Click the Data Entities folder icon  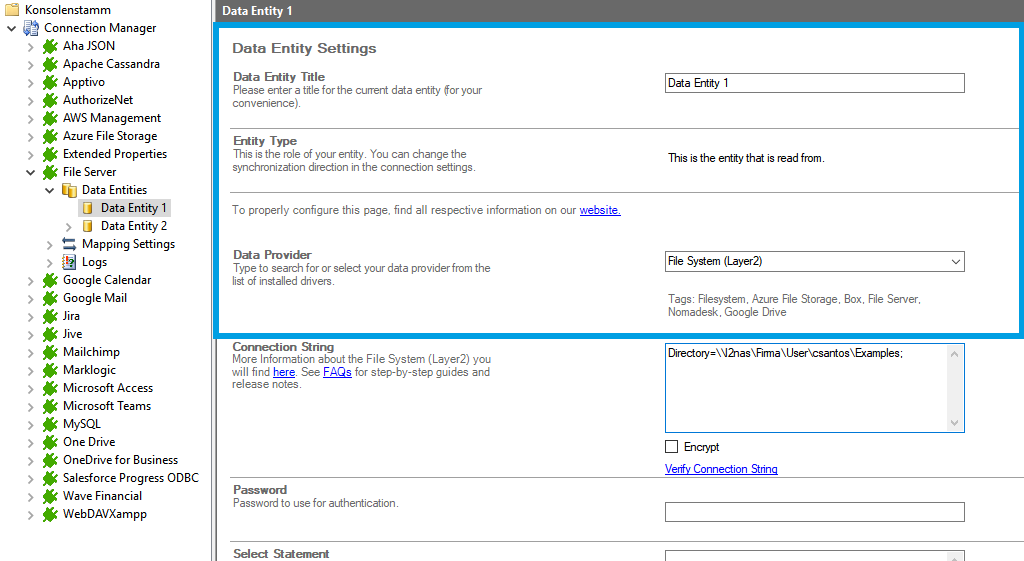coord(69,190)
